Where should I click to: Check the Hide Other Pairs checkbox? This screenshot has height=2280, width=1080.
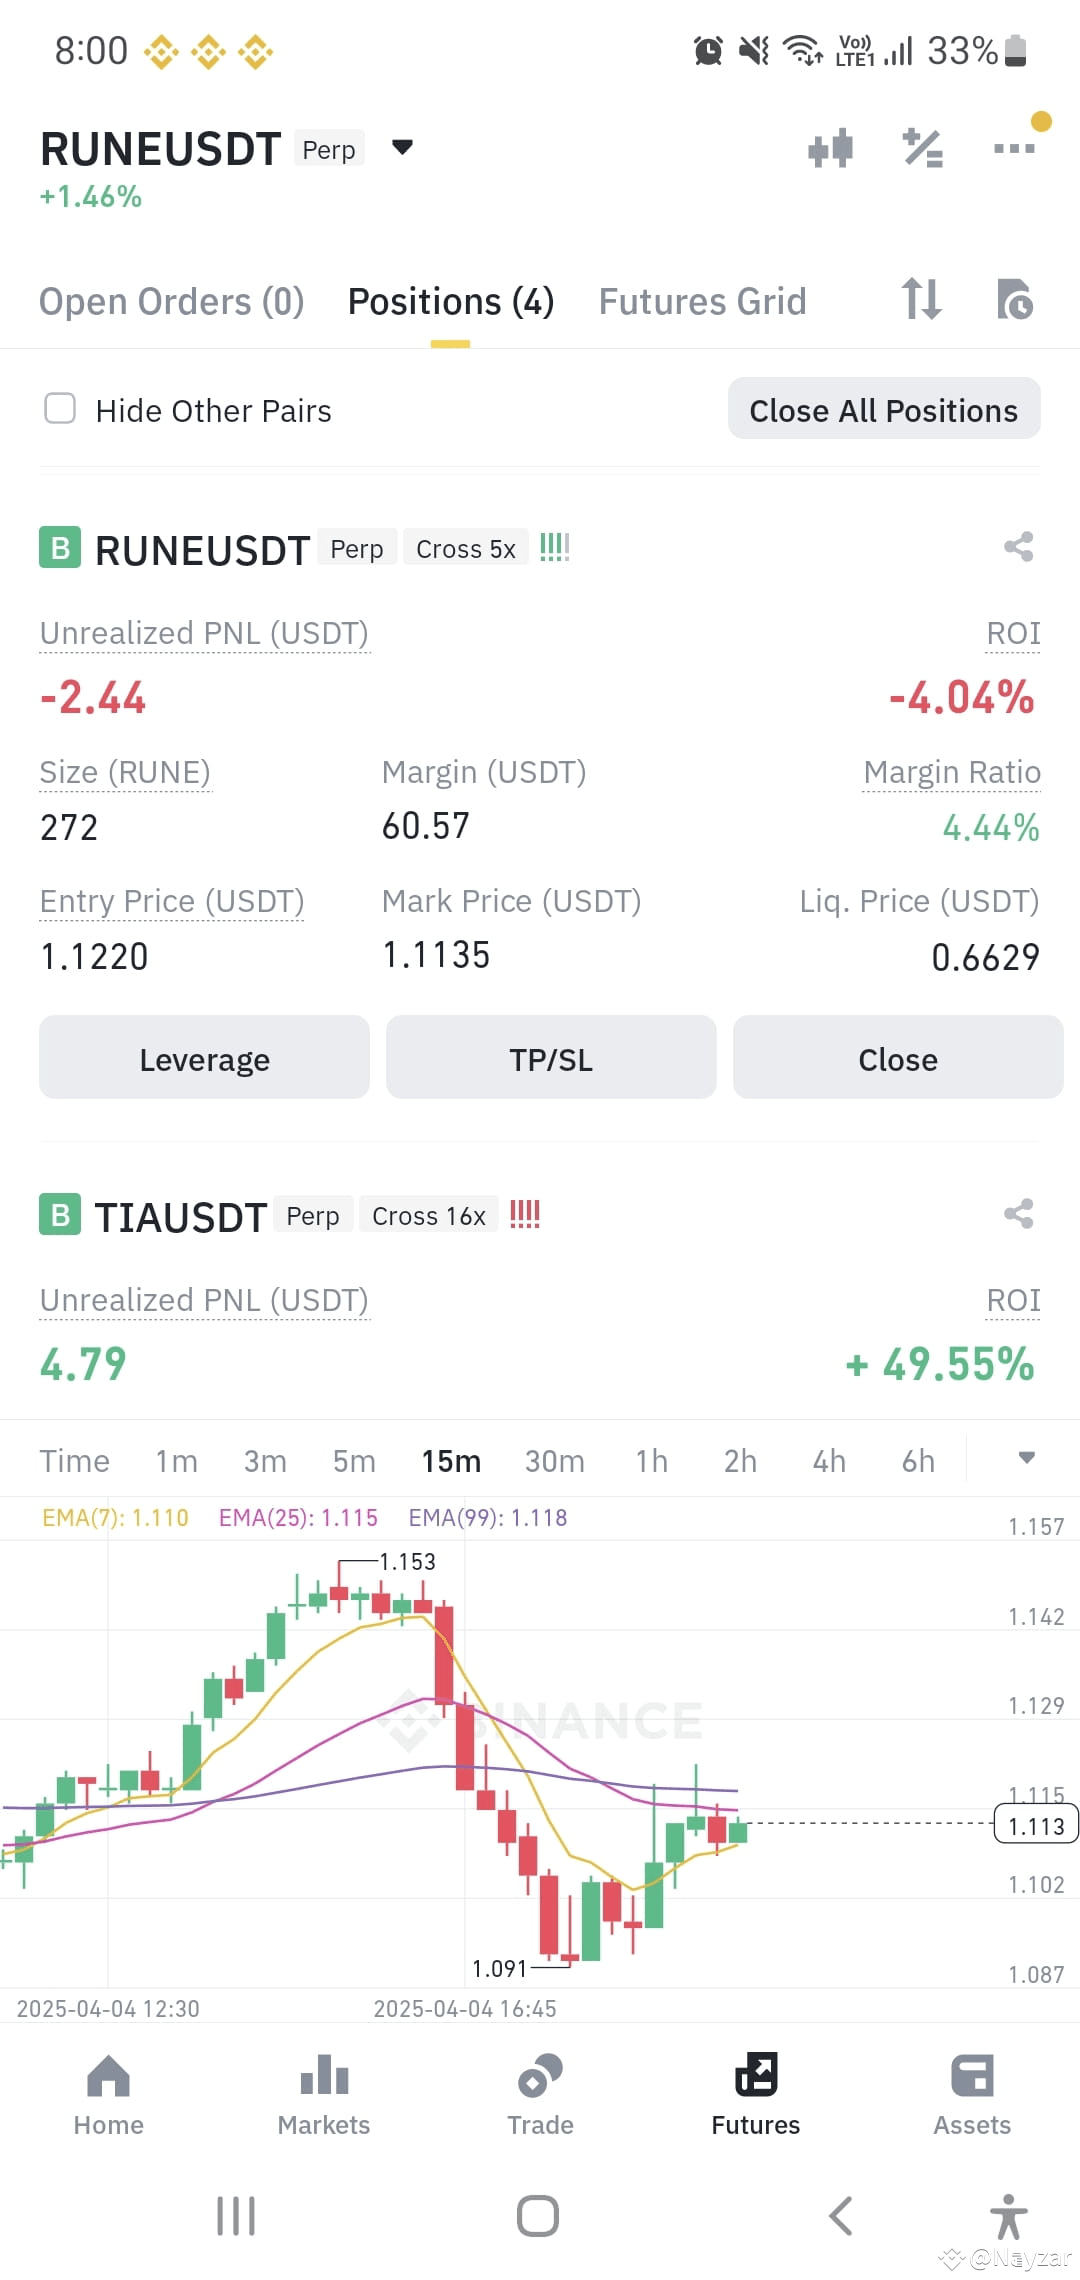60,408
